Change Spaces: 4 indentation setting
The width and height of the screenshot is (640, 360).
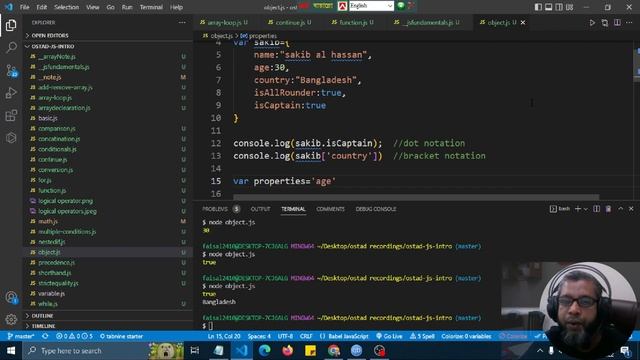259,336
